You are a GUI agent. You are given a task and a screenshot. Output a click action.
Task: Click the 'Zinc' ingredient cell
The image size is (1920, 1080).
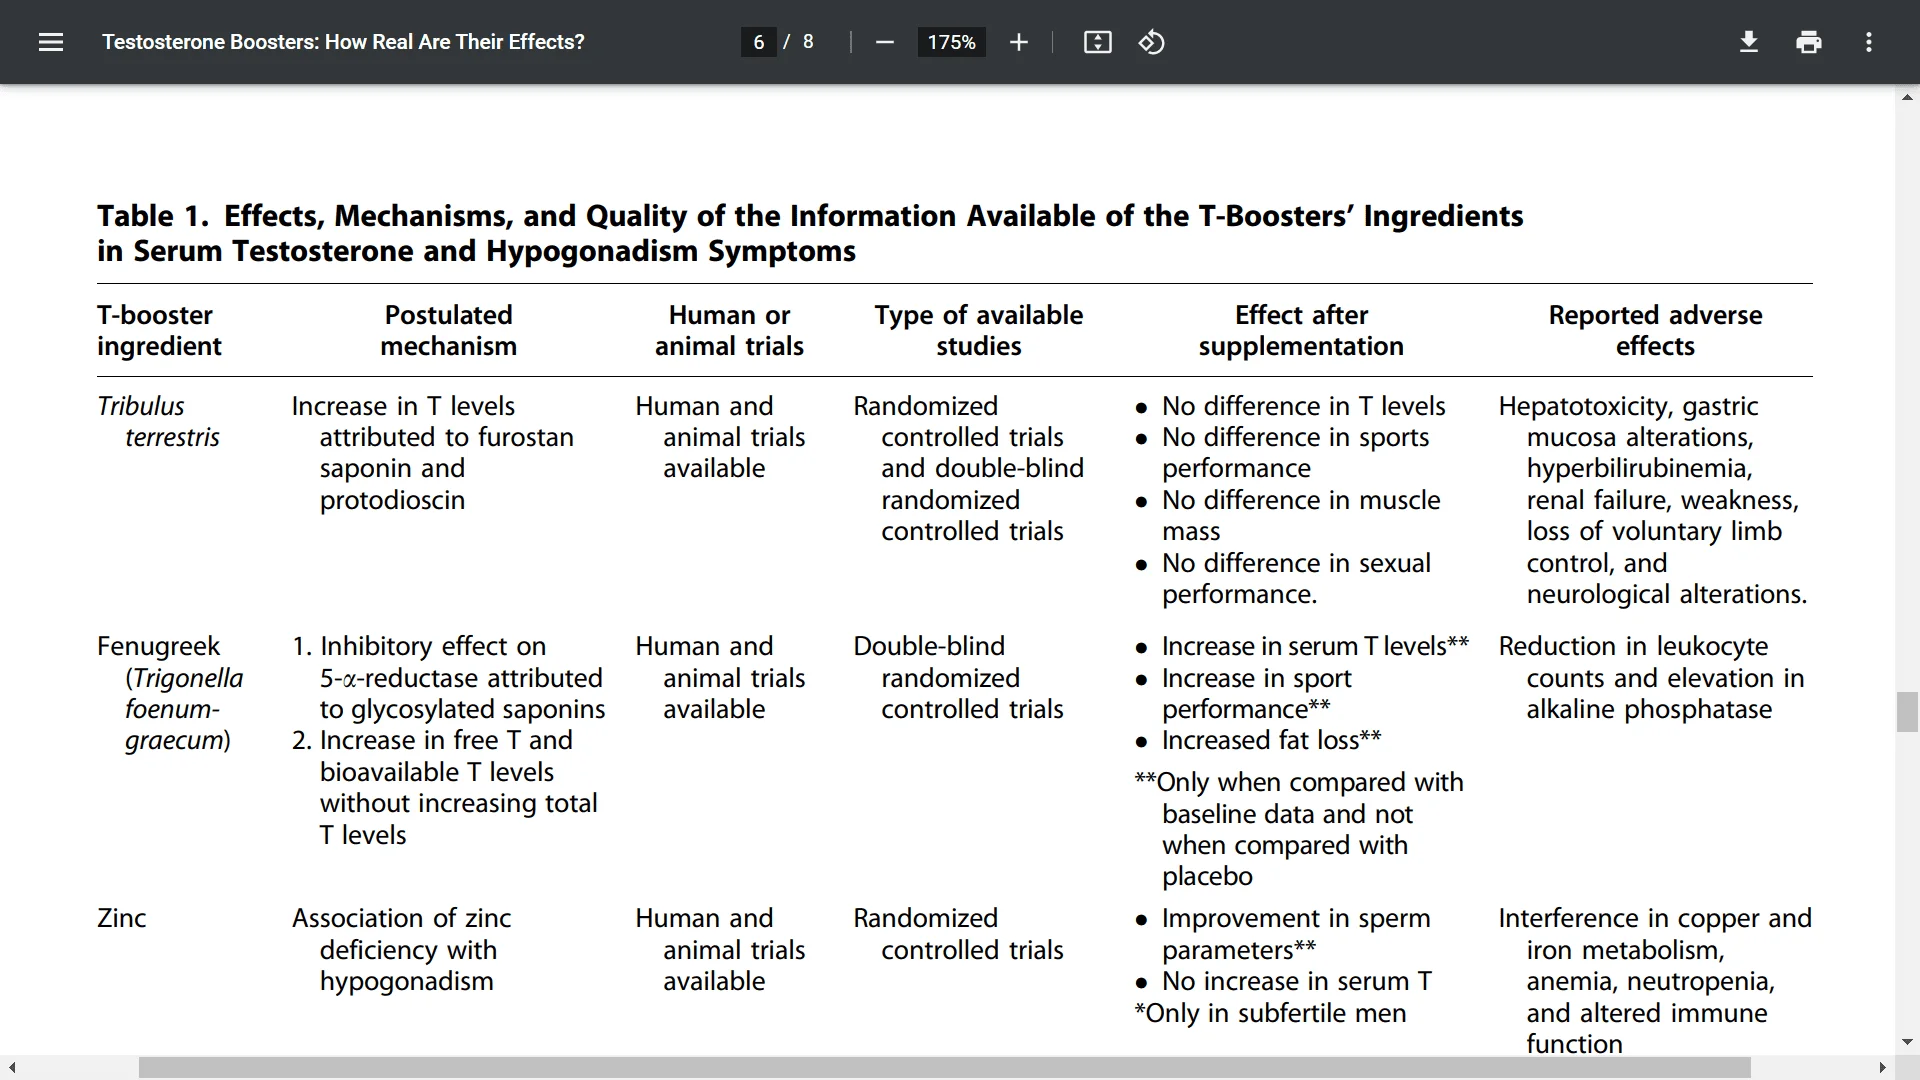coord(121,918)
